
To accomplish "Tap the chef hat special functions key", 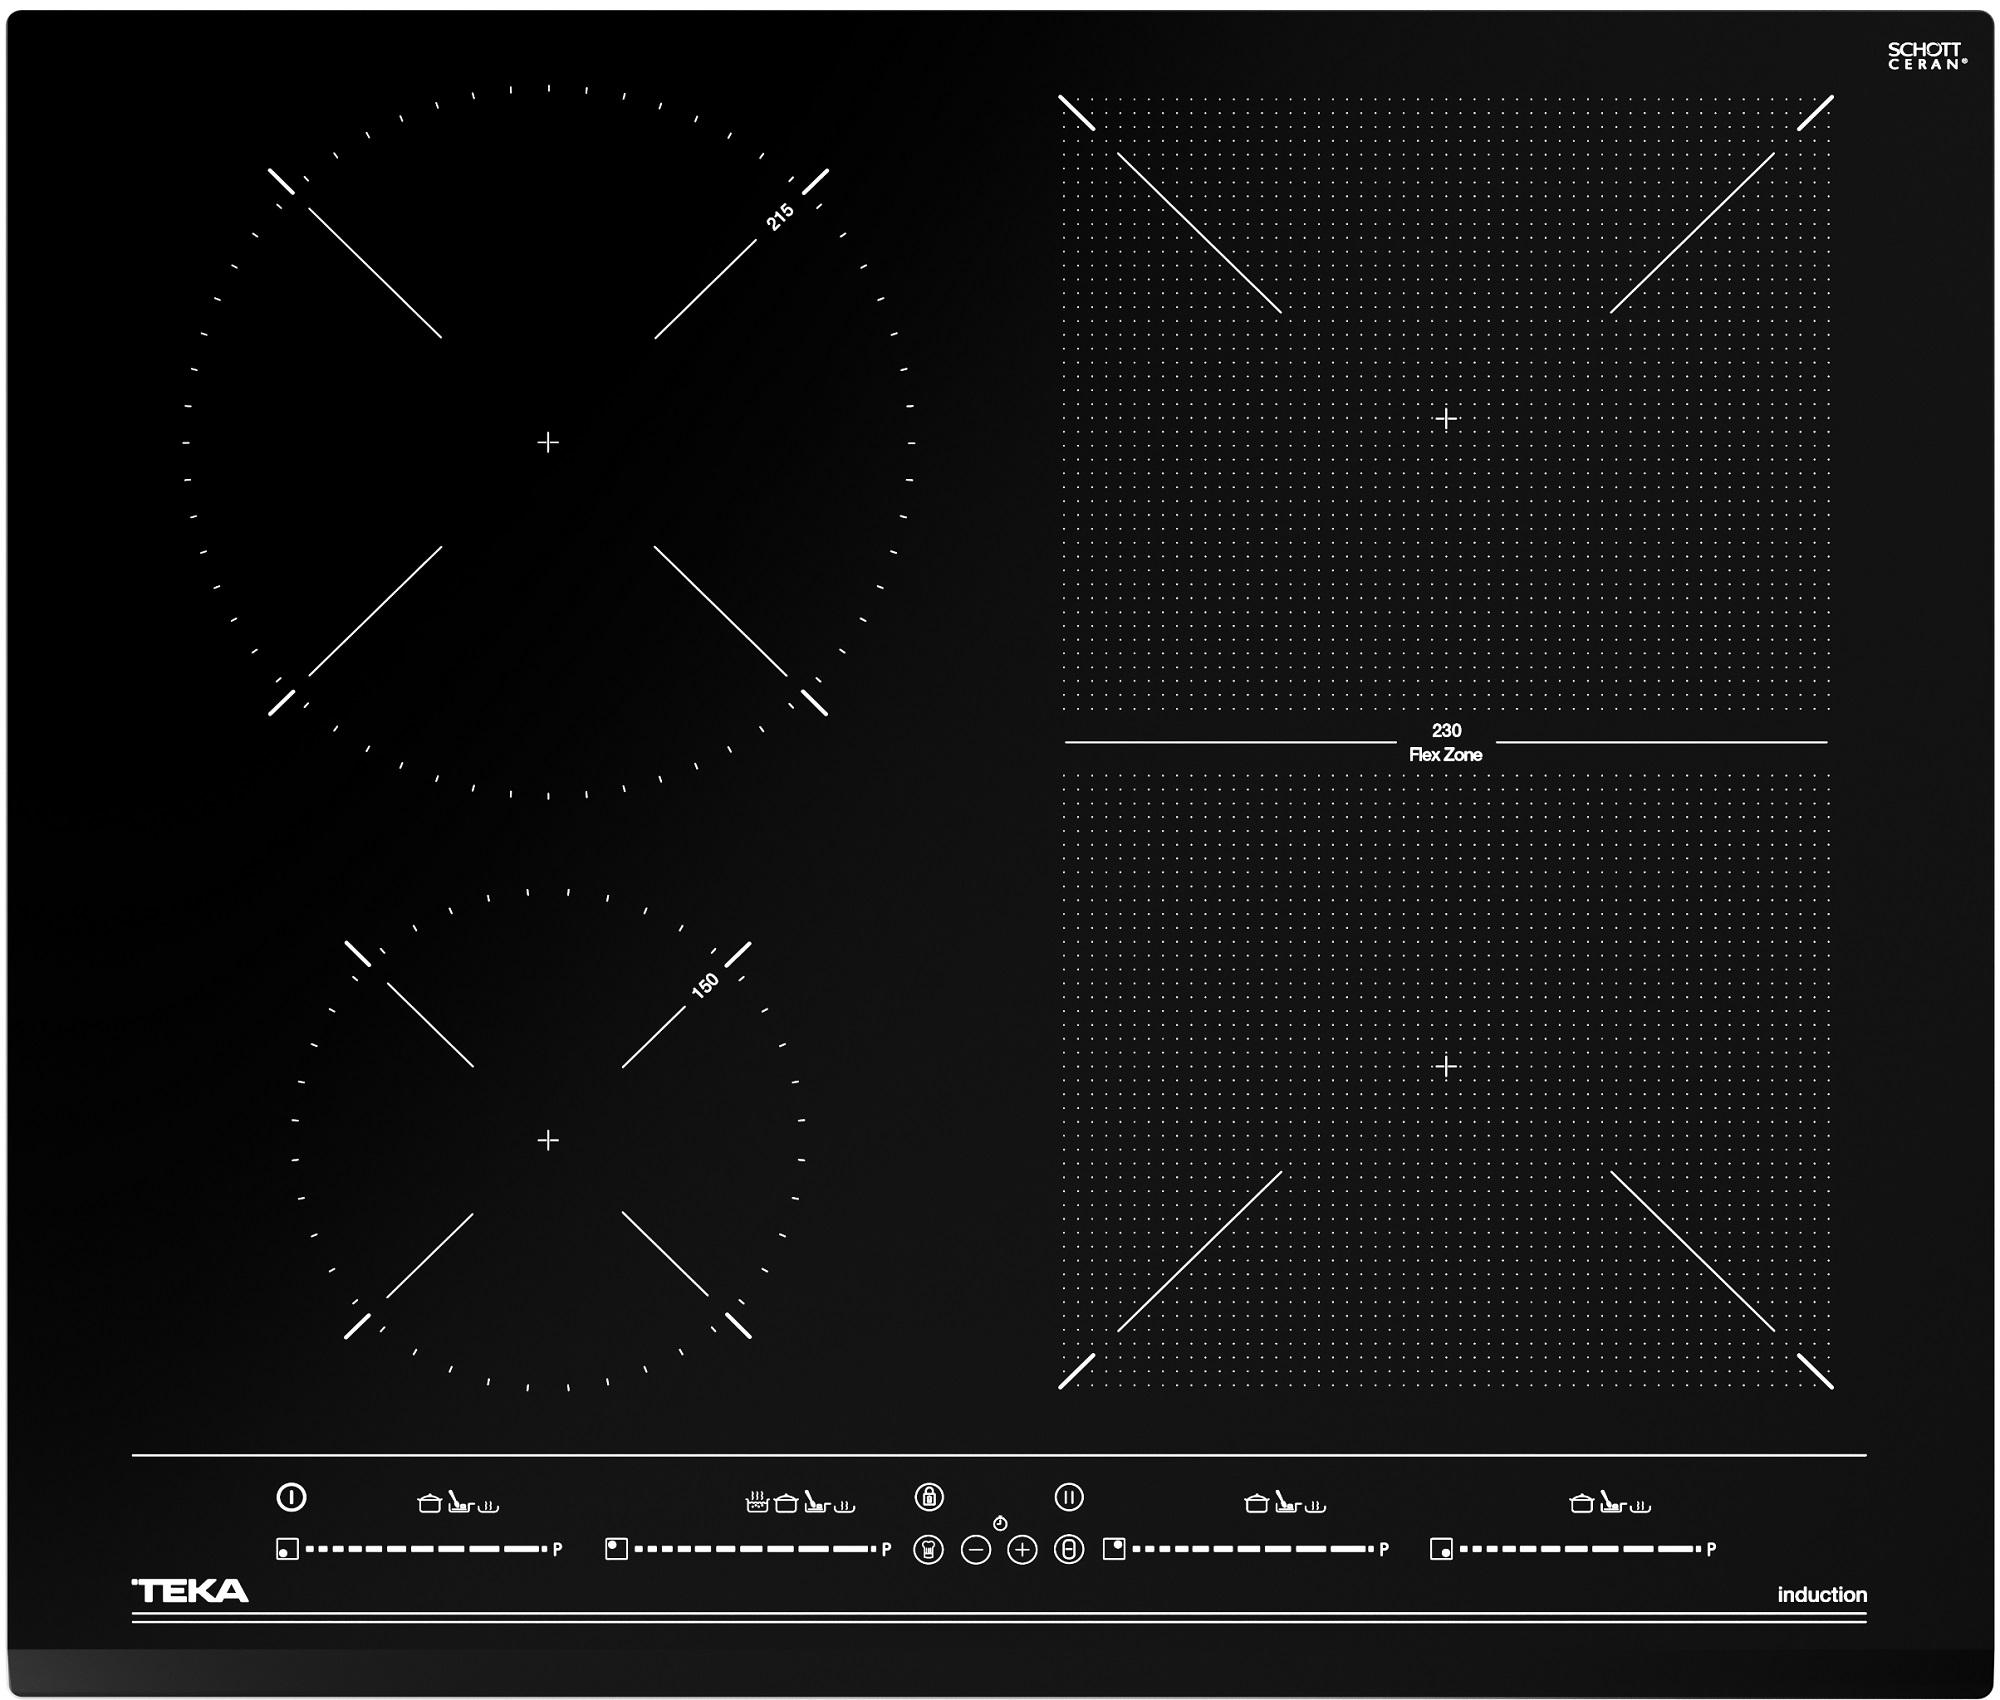I will pos(928,1550).
